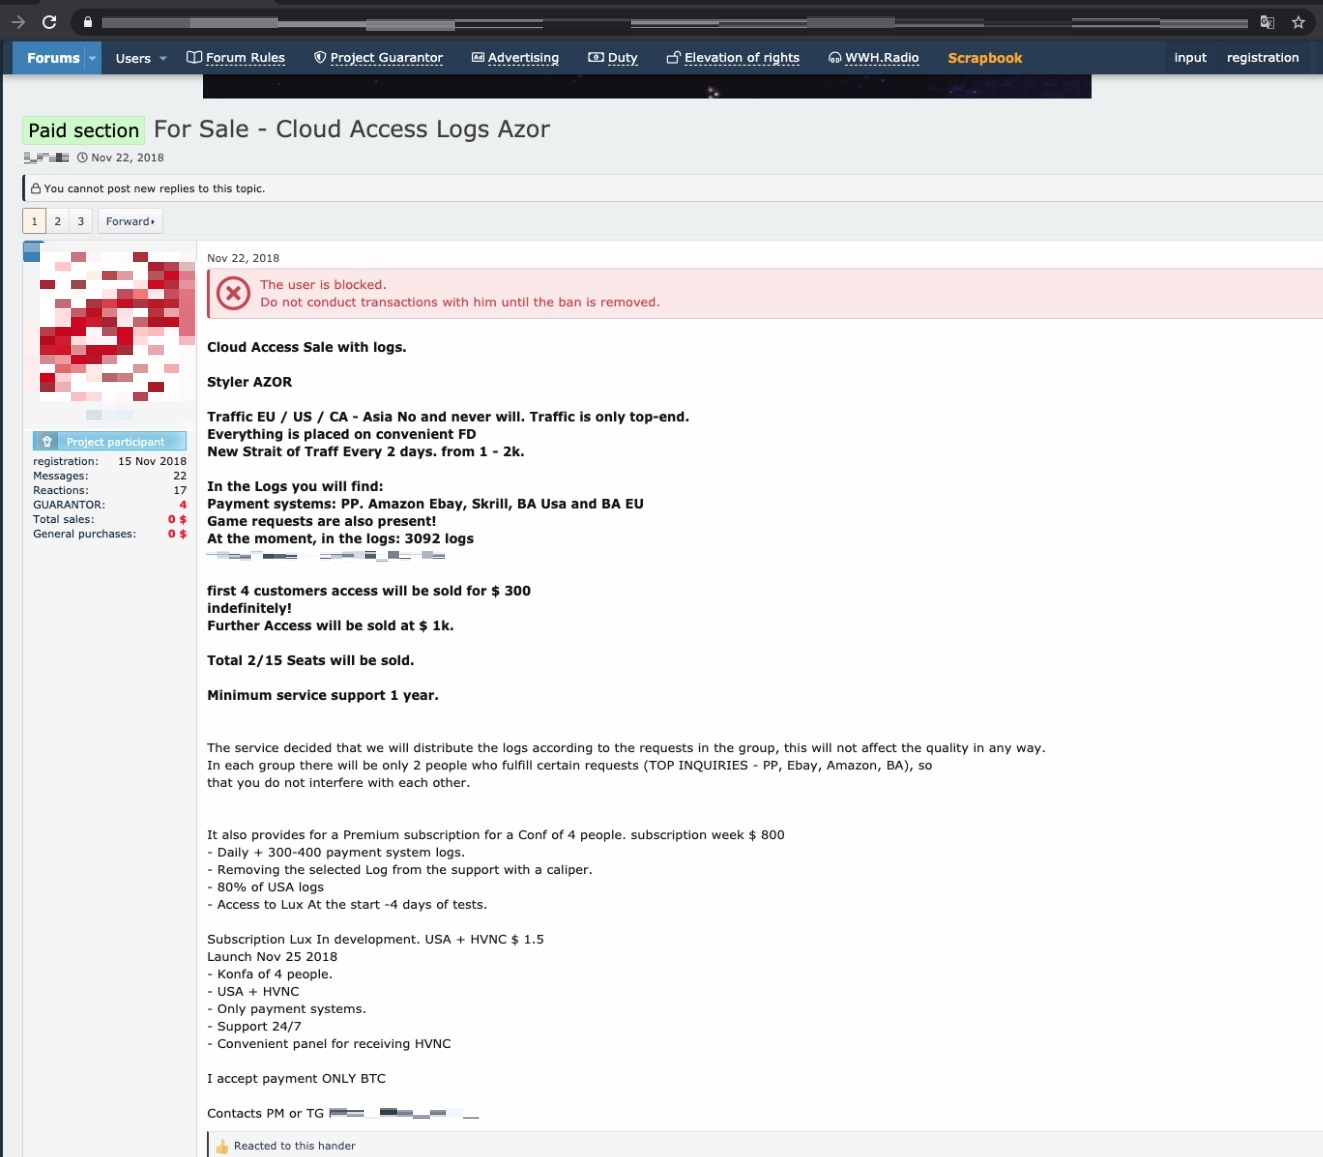Click the registration link
Viewport: 1323px width, 1157px height.
[x=1262, y=58]
